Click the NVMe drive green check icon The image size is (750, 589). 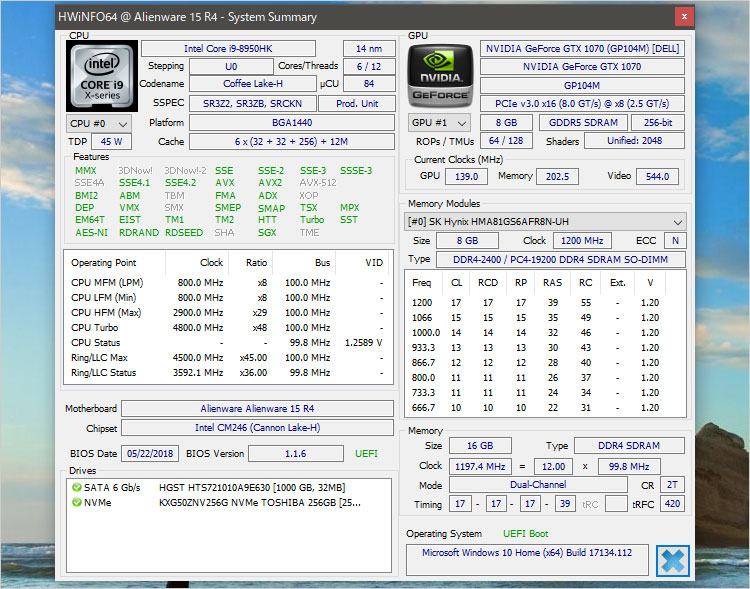click(x=77, y=503)
